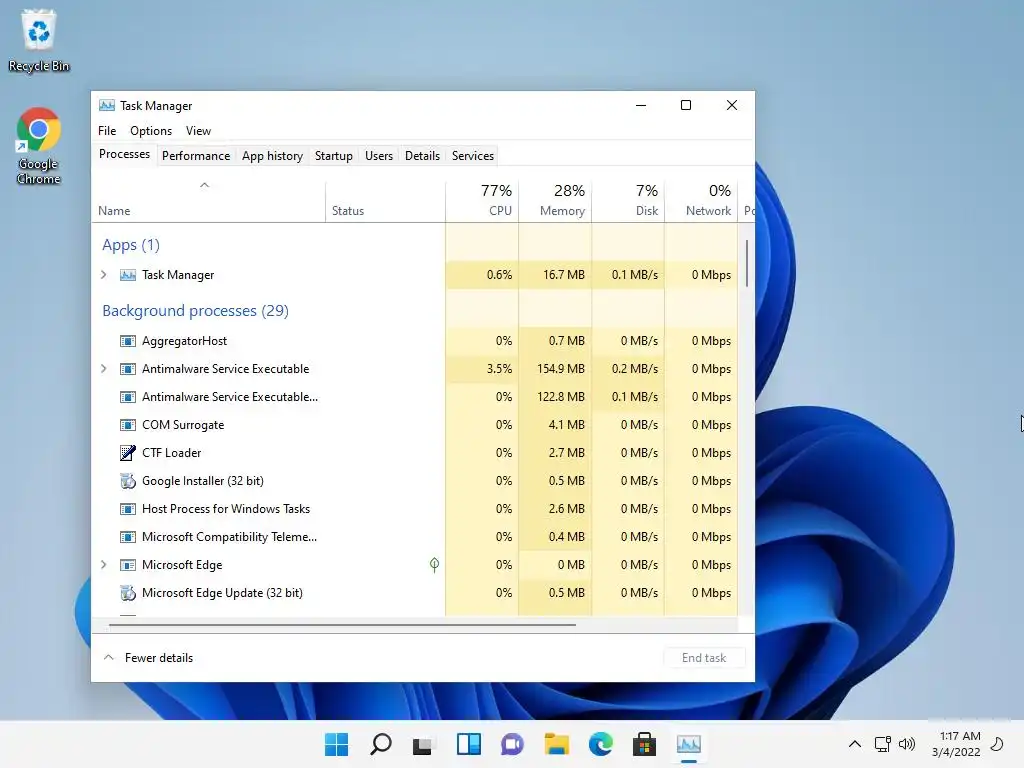This screenshot has height=768, width=1024.
Task: Sort by CPU usage column header
Action: [482, 202]
